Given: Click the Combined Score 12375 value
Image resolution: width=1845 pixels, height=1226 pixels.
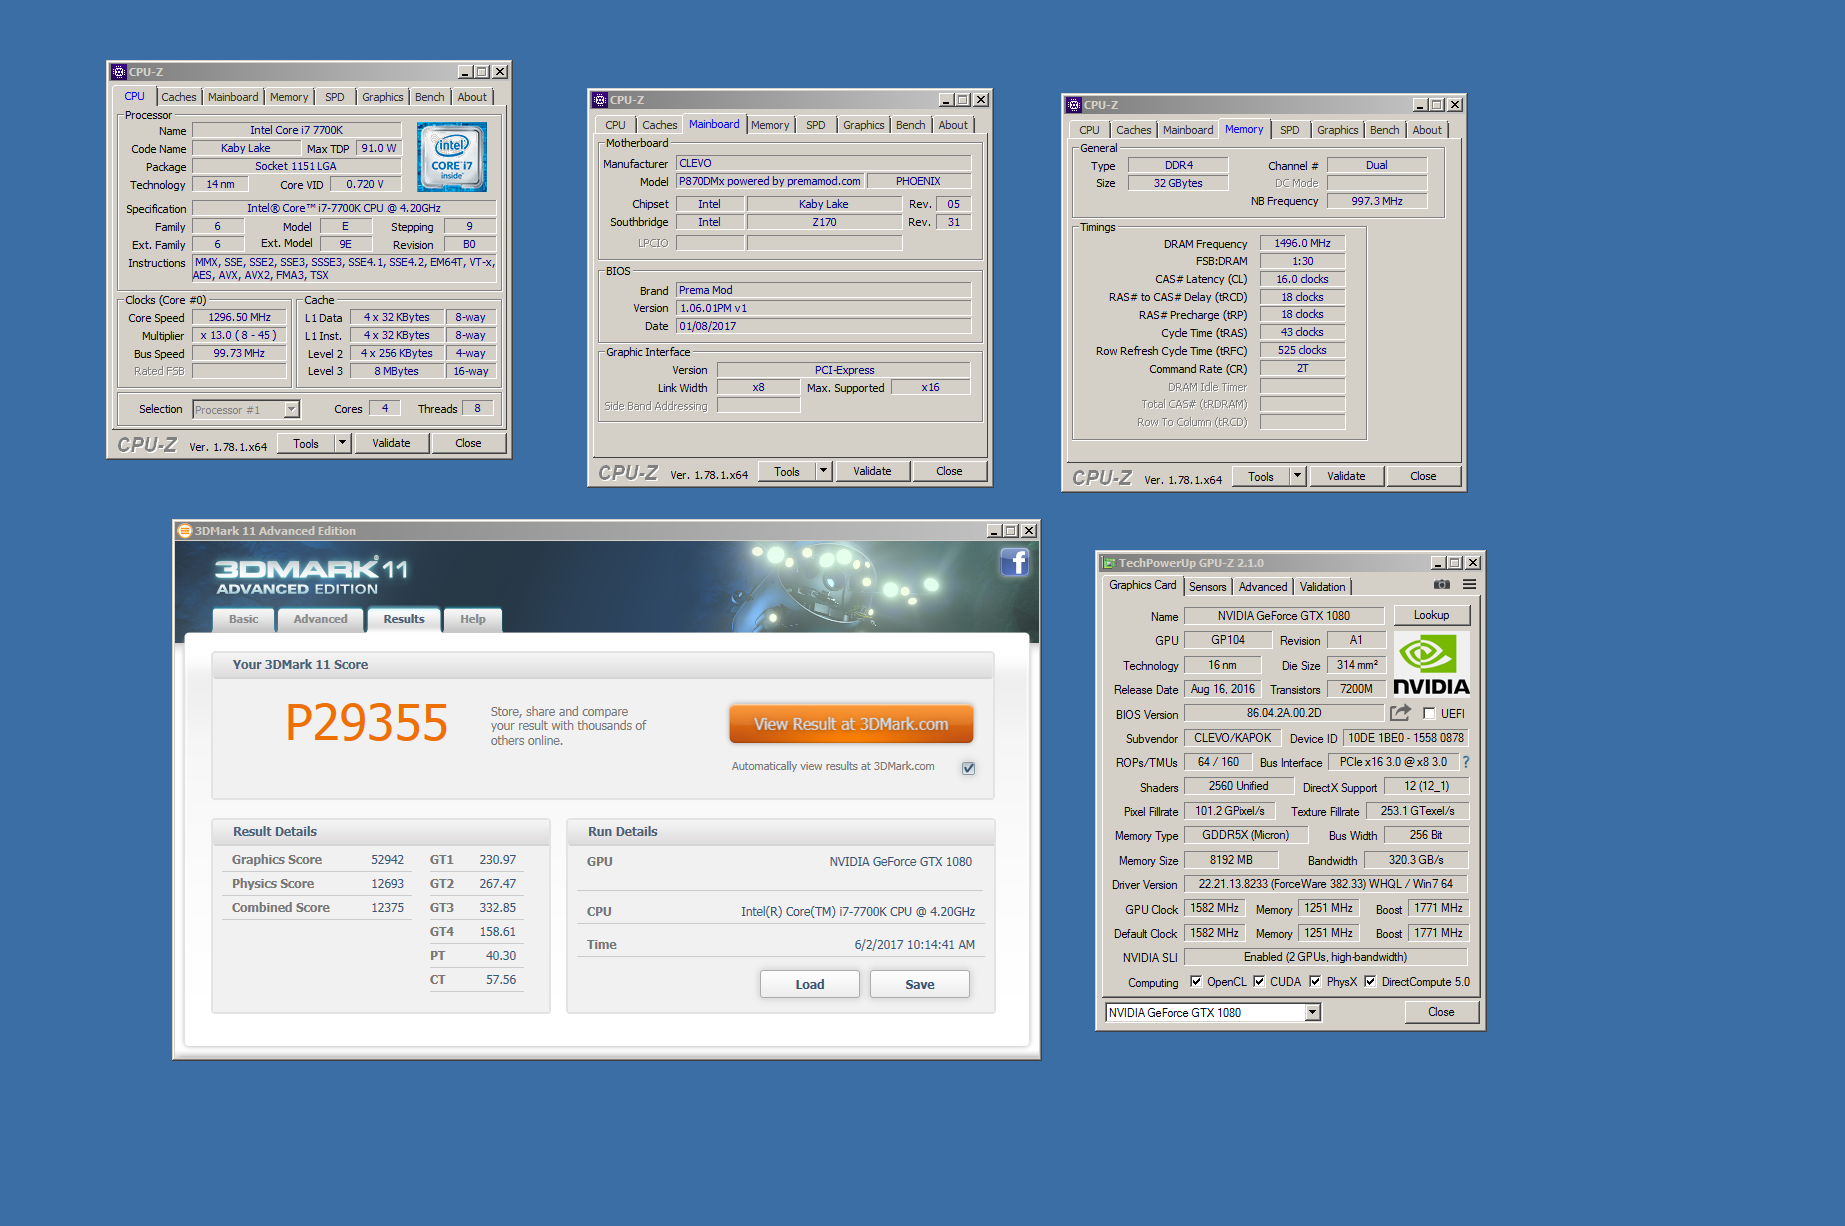Looking at the screenshot, I should [x=387, y=908].
